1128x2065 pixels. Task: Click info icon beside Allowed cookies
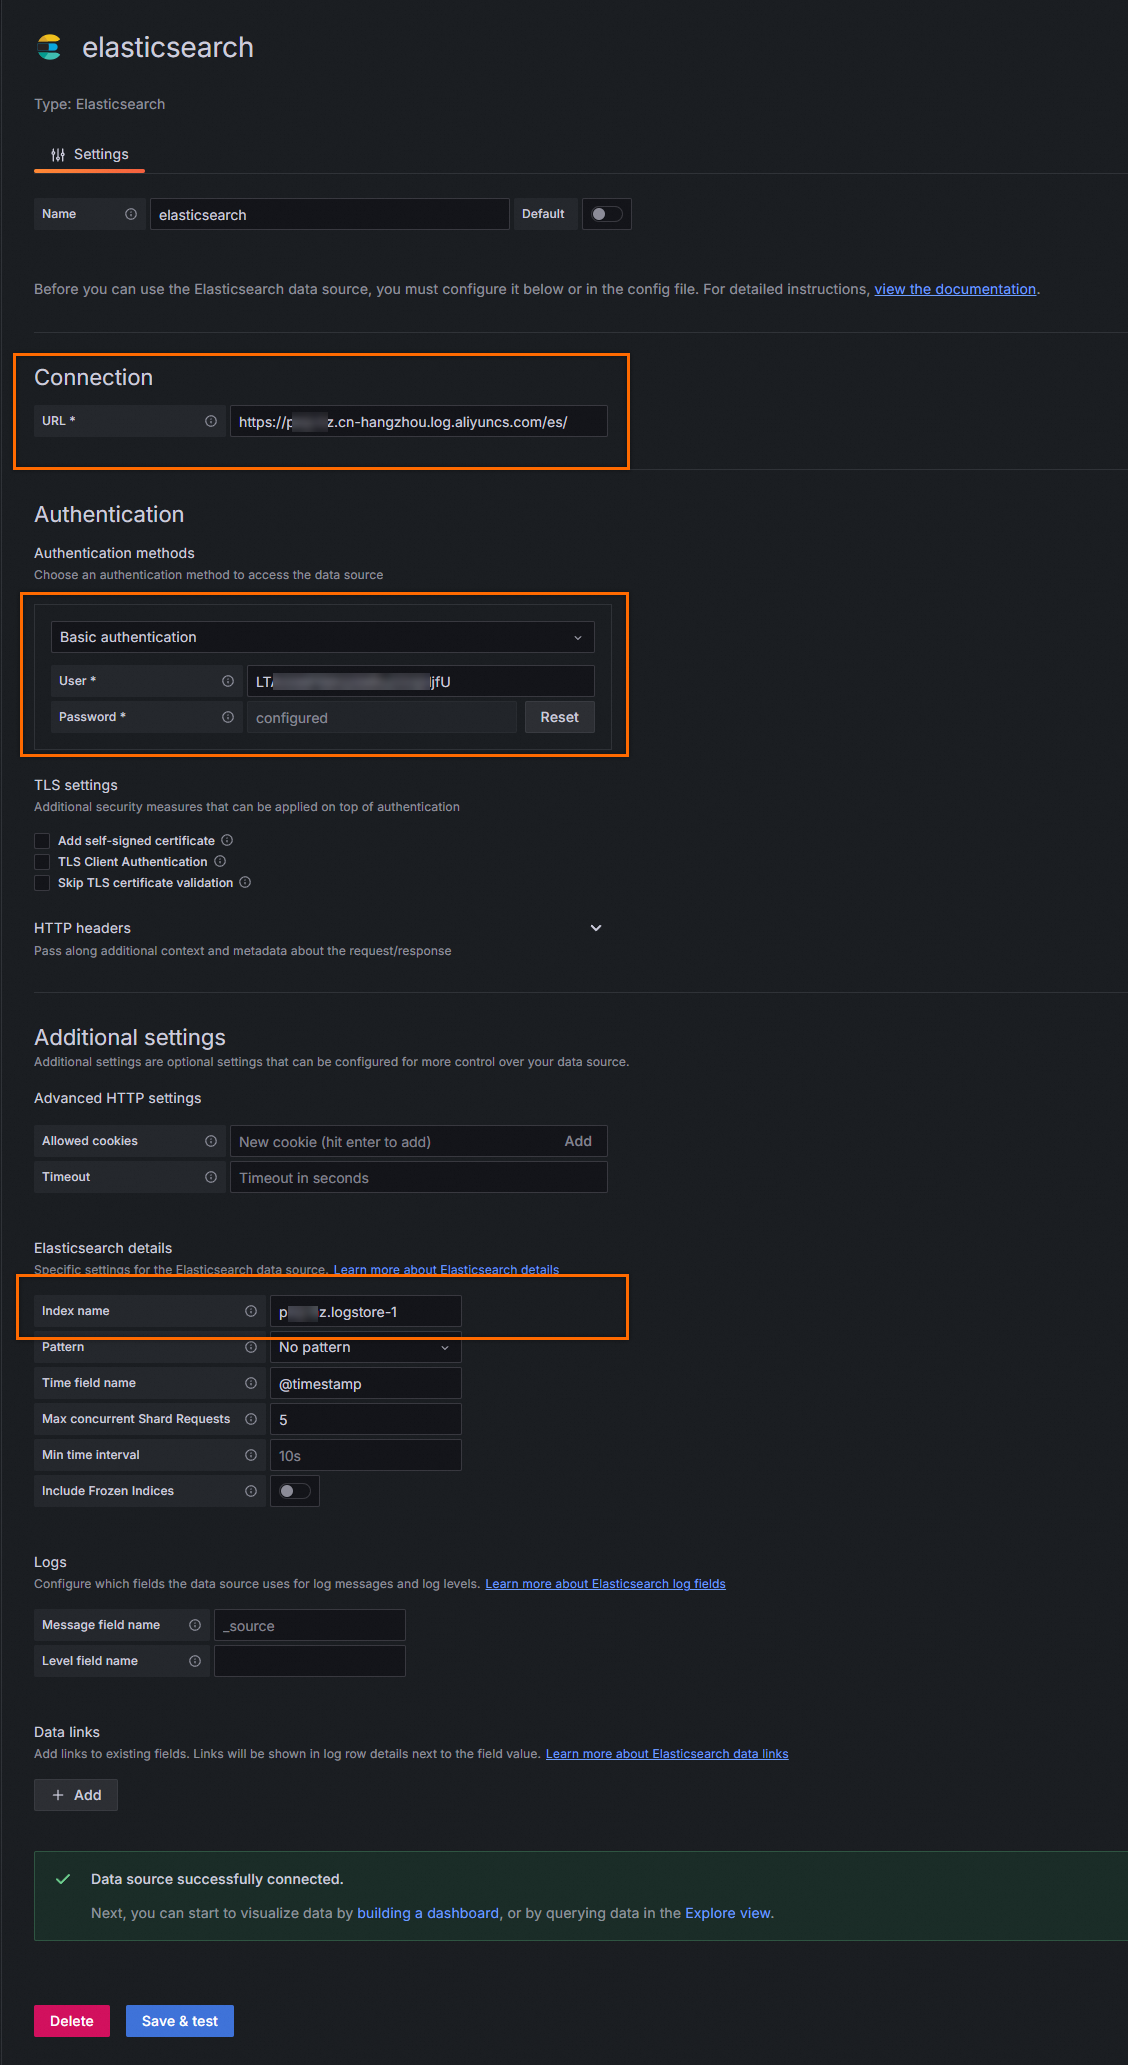[211, 1141]
